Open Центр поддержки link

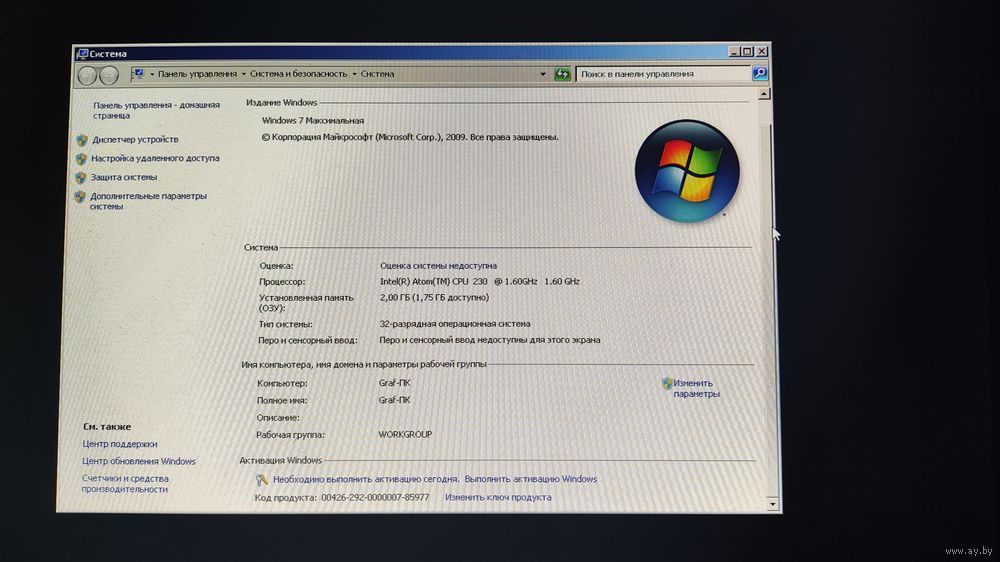(120, 443)
